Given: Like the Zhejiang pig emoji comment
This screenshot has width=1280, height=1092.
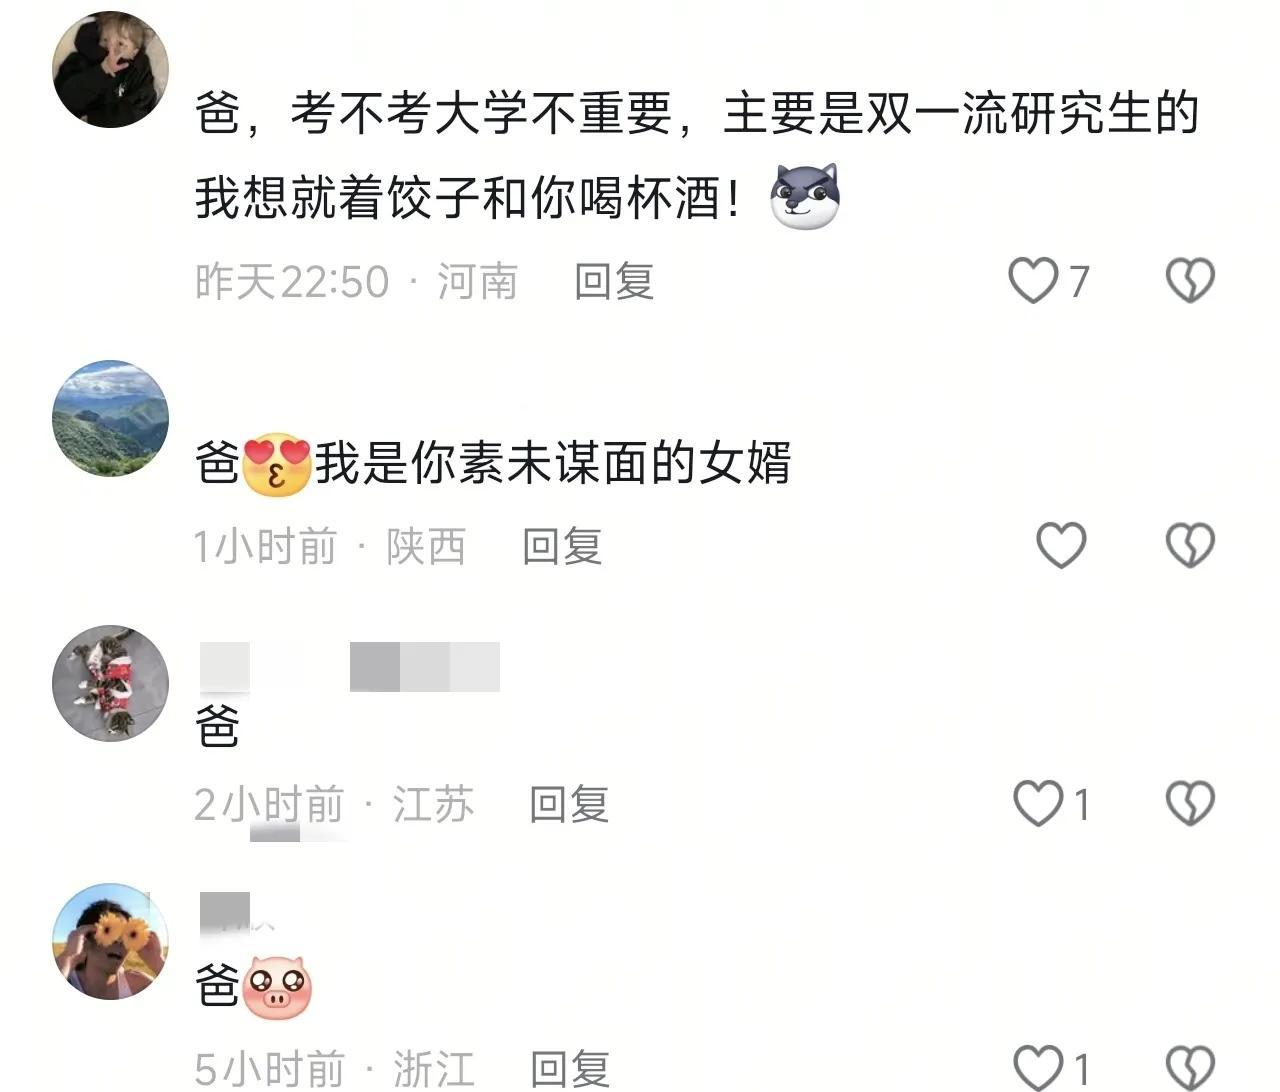Looking at the screenshot, I should pos(1039,1067).
